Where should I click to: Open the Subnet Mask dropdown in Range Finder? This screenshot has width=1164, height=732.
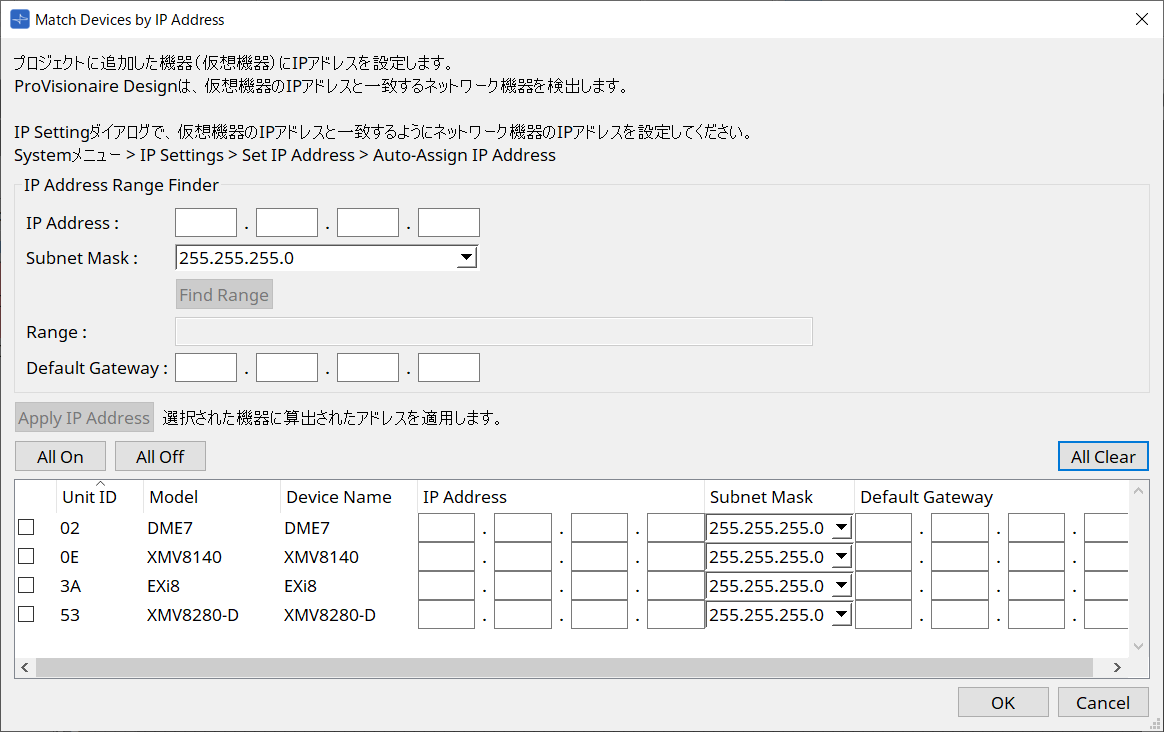coord(465,257)
